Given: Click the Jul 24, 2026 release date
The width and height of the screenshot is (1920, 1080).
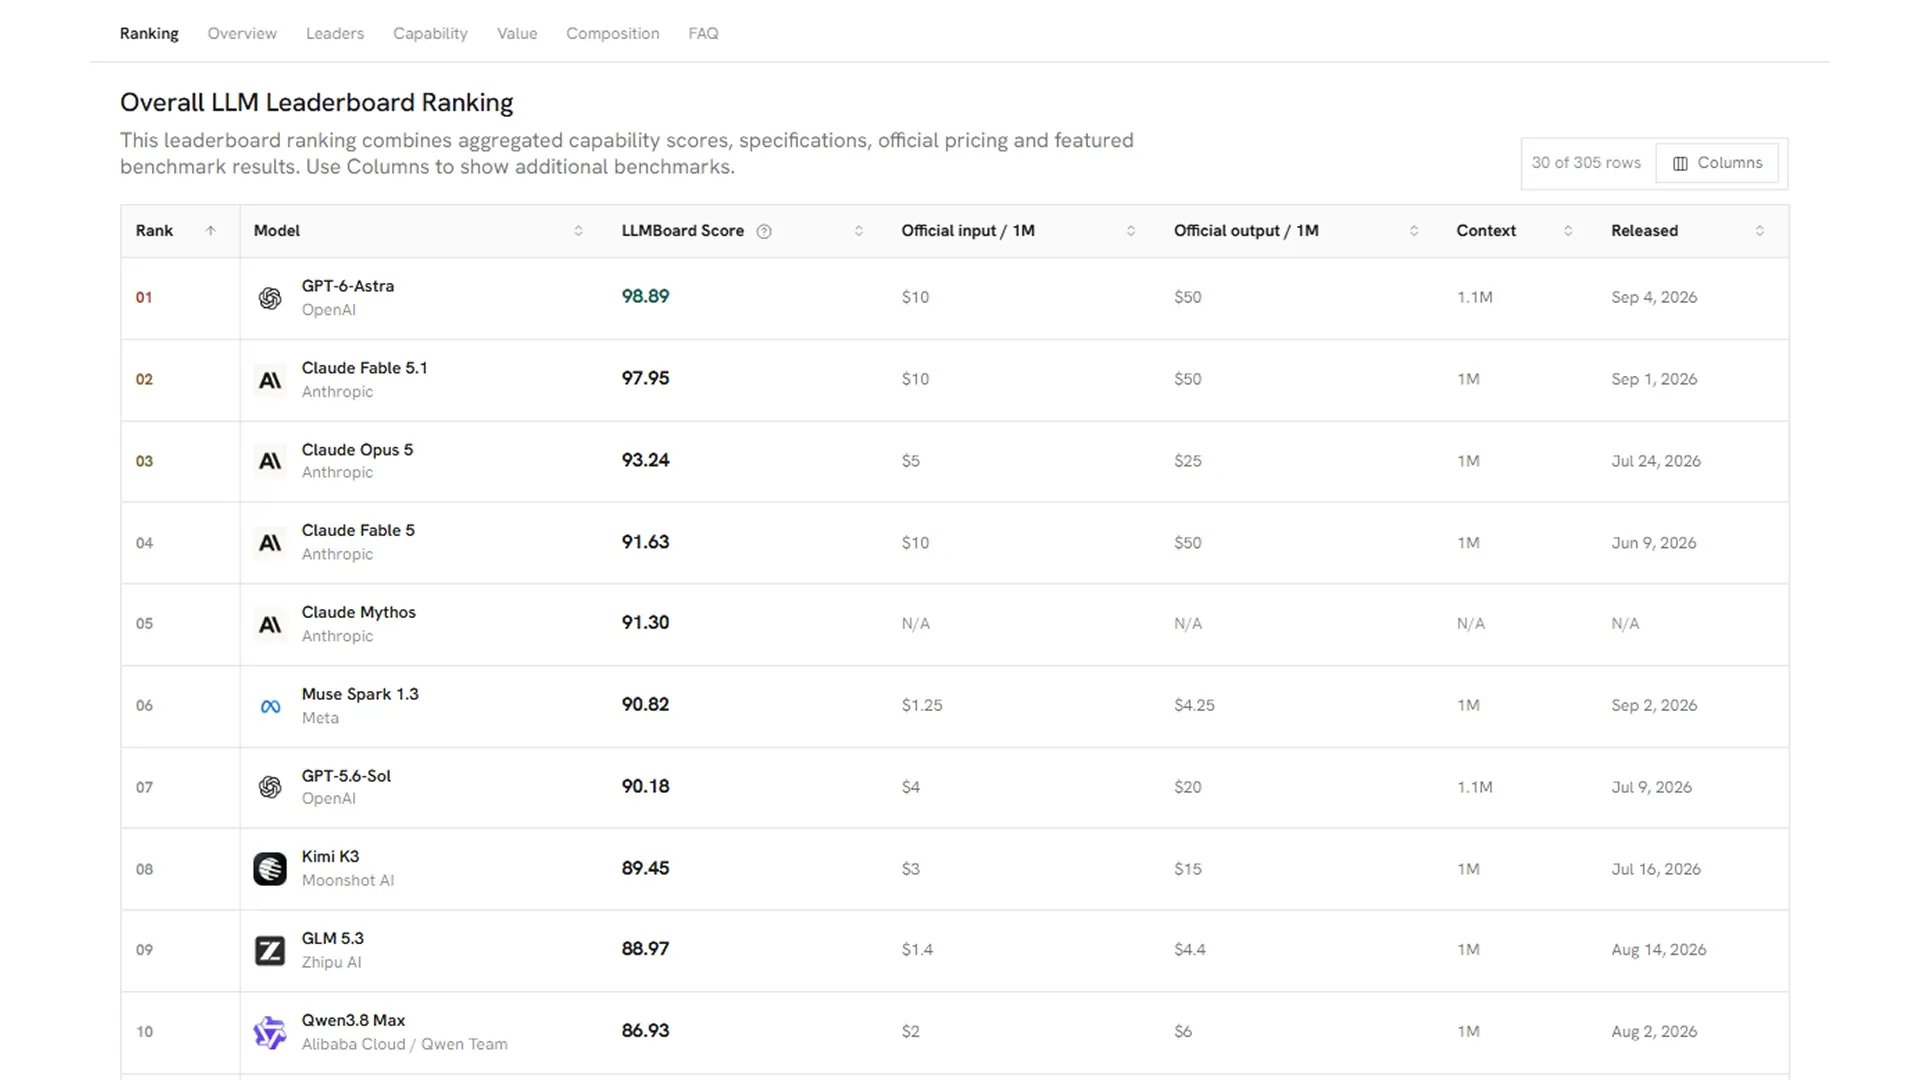Looking at the screenshot, I should (1656, 462).
